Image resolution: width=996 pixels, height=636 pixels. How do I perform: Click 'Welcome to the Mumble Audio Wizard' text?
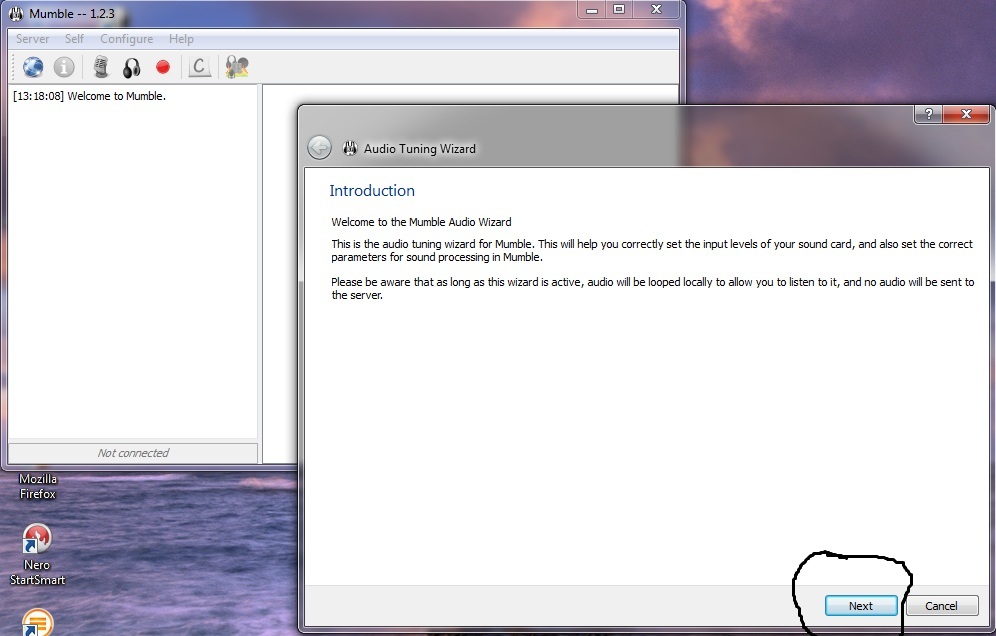click(421, 222)
